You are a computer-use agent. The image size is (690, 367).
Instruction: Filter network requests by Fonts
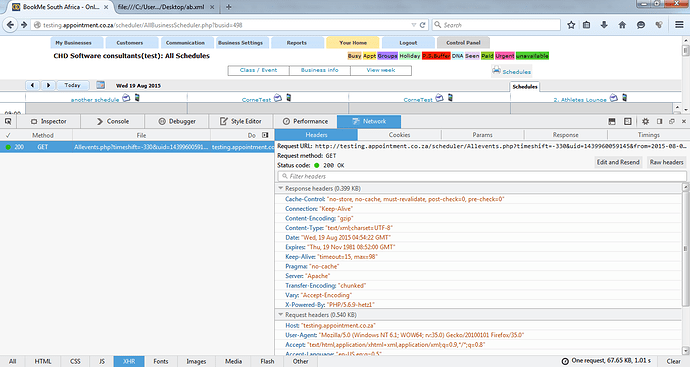pyautogui.click(x=161, y=361)
